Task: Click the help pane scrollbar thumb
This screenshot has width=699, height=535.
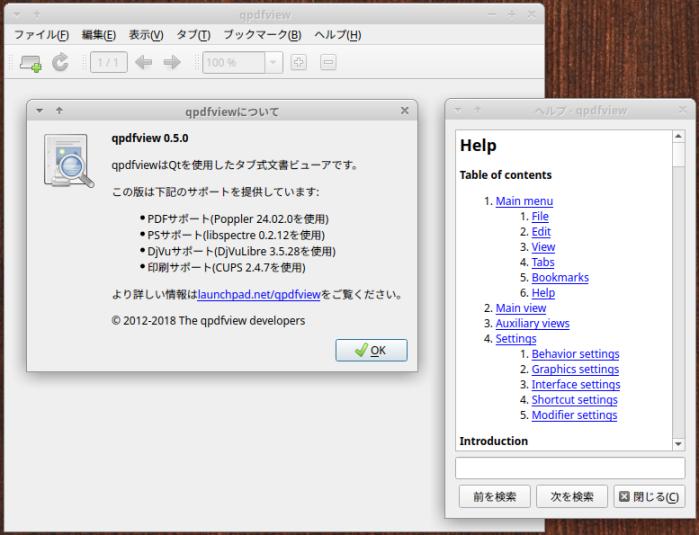Action: pyautogui.click(x=678, y=154)
